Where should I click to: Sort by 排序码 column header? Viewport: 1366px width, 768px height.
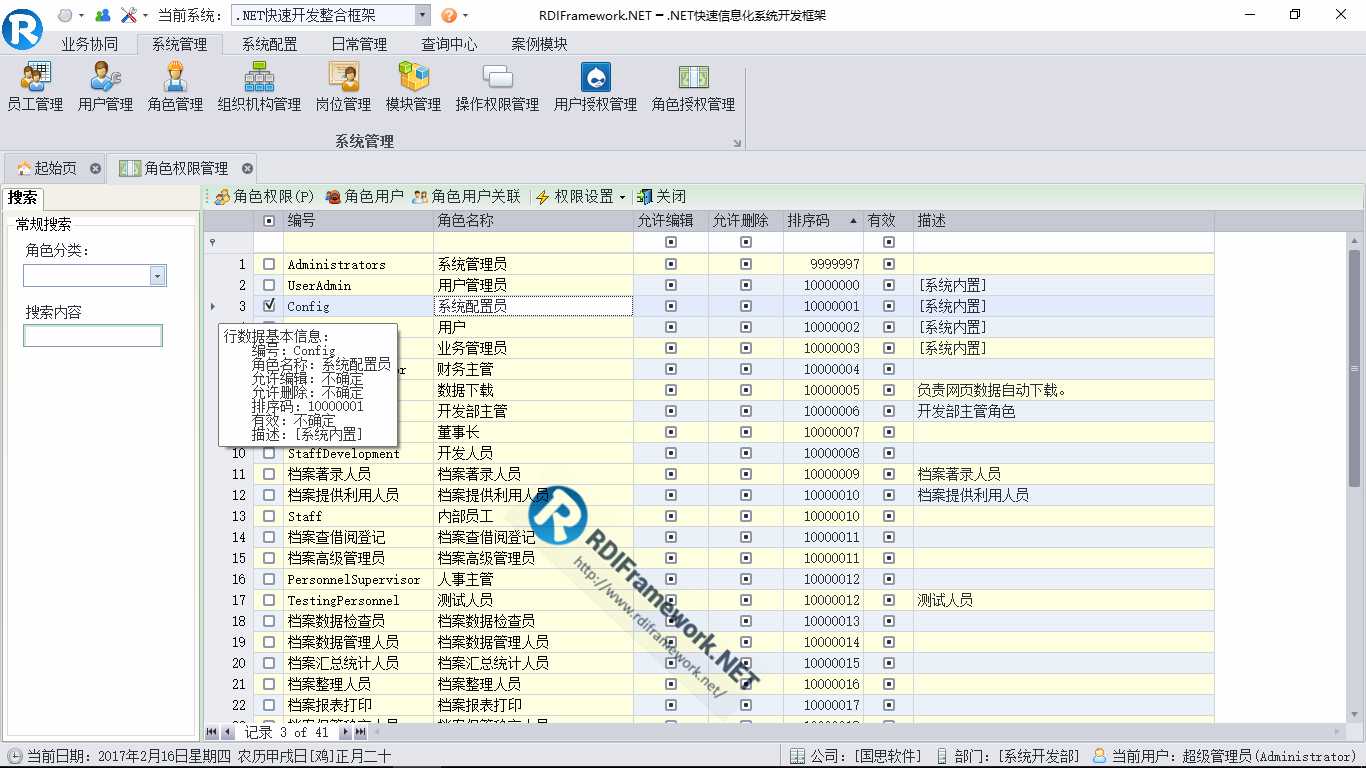pos(823,221)
